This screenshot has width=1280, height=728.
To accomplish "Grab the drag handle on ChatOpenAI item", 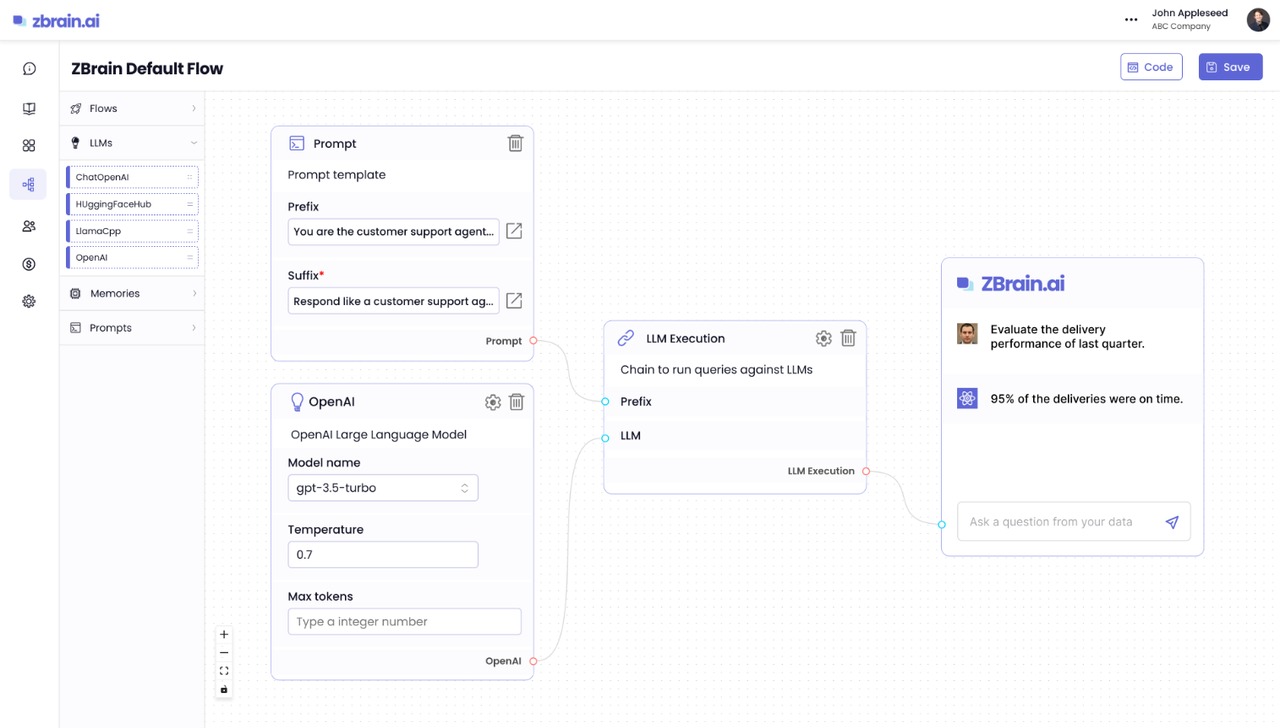I will 190,177.
